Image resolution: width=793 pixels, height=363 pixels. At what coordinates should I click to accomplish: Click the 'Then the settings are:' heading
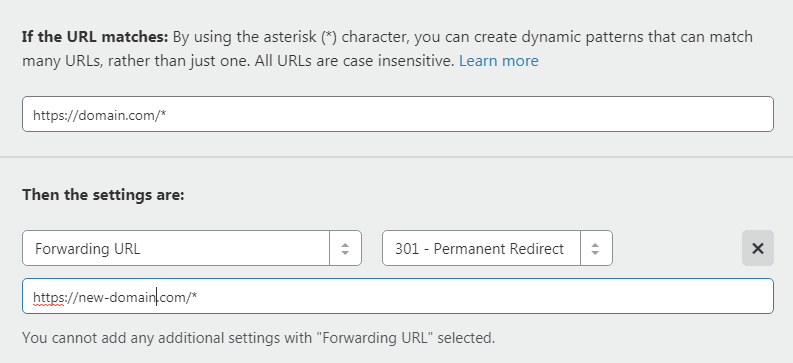(x=103, y=195)
